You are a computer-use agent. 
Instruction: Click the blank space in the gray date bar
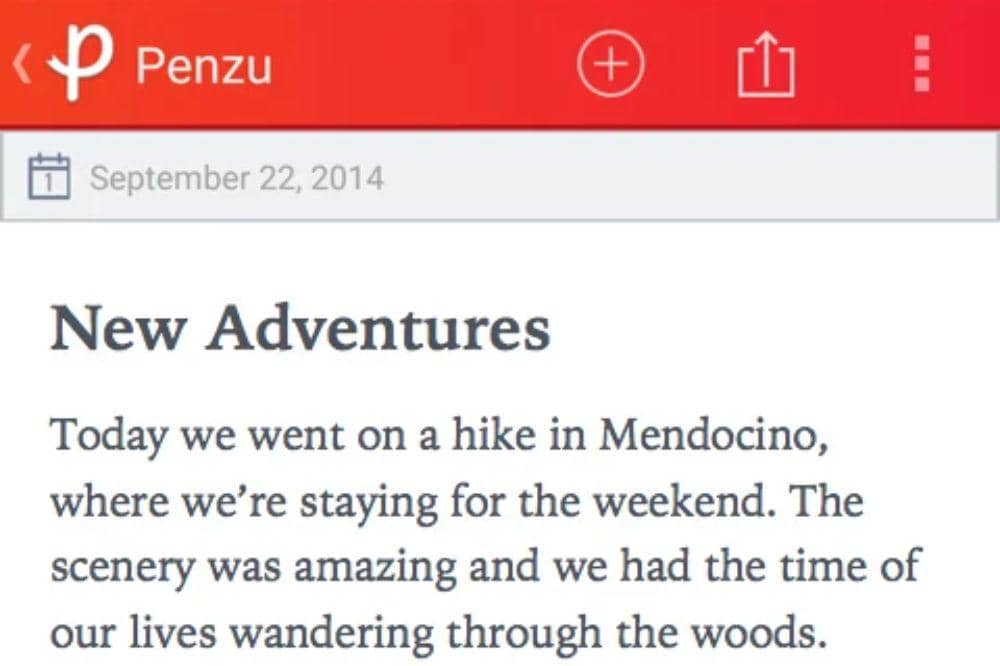coord(689,177)
